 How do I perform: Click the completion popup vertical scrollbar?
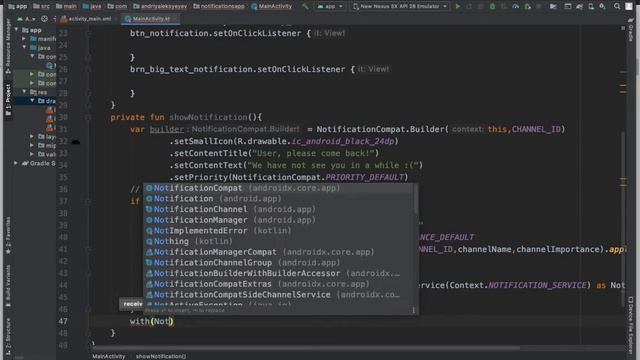pyautogui.click(x=416, y=199)
